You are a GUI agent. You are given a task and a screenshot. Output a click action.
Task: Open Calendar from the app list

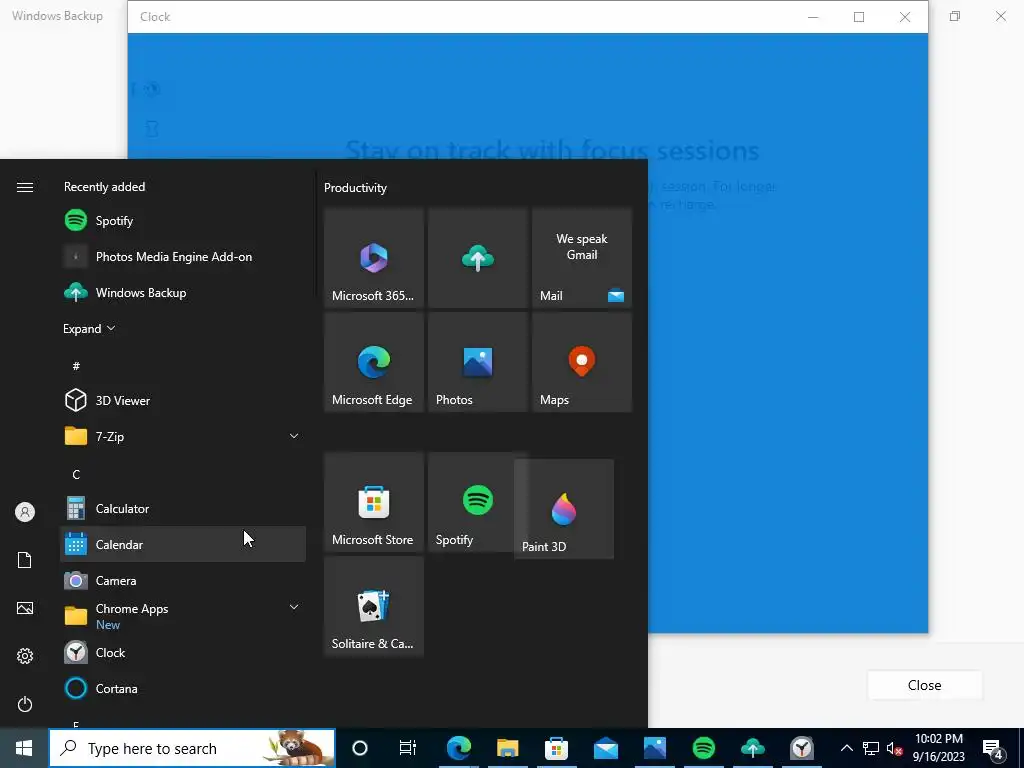183,544
